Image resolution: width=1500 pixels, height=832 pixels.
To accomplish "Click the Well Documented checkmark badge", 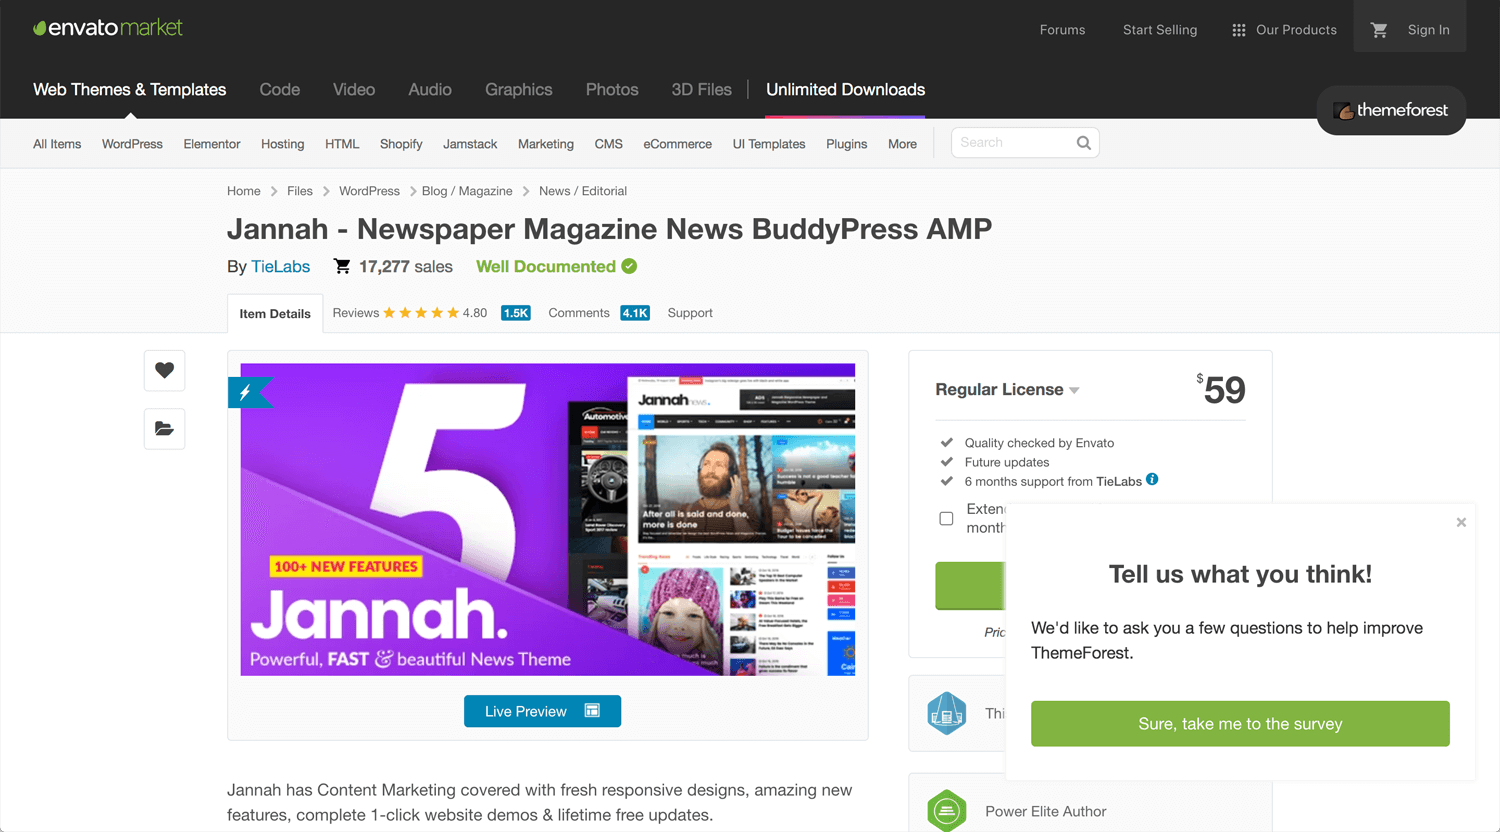I will tap(629, 266).
